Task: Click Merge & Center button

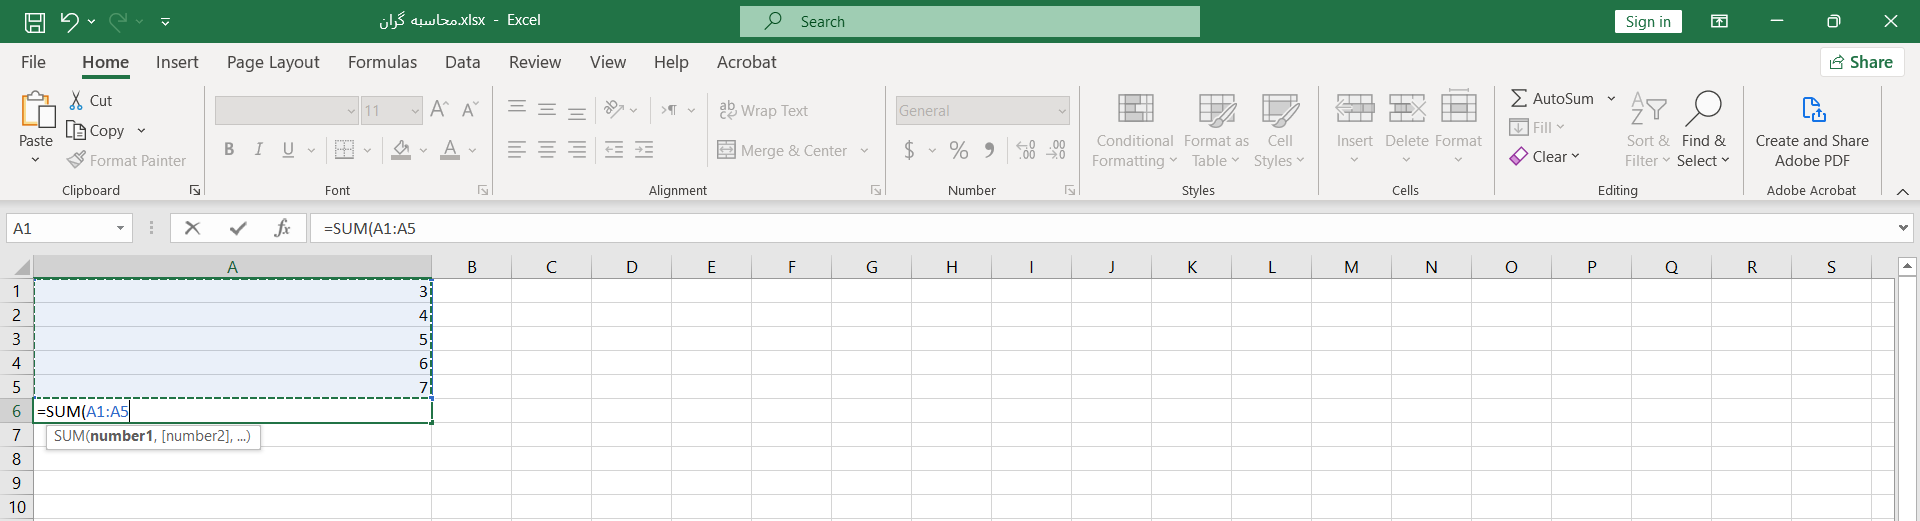Action: [783, 151]
